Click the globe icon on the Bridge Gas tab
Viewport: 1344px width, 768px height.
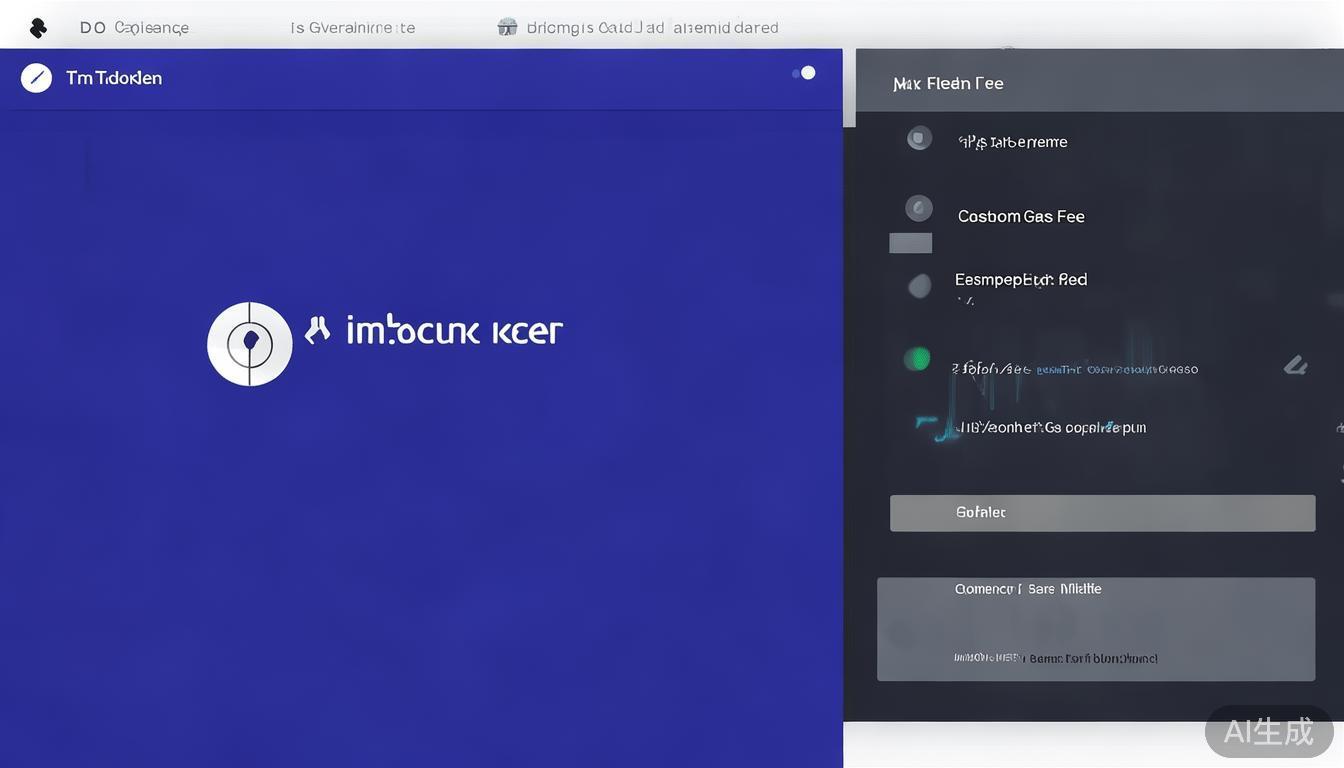click(508, 27)
